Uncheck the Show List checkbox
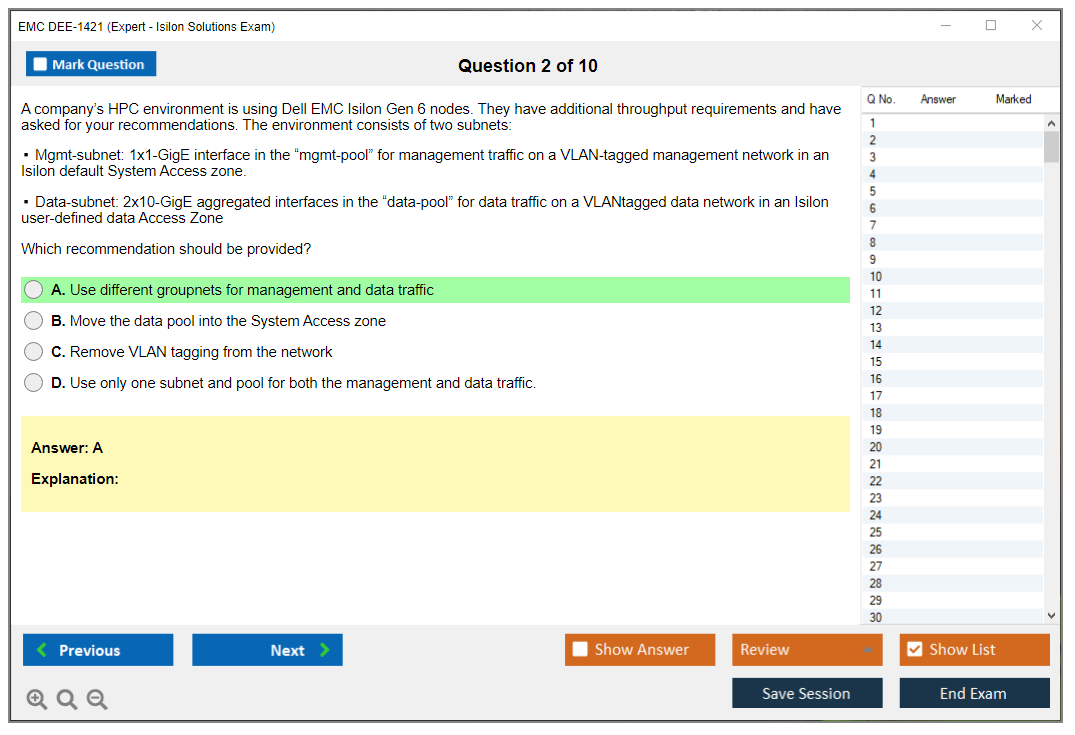This screenshot has height=735, width=1075. (914, 650)
